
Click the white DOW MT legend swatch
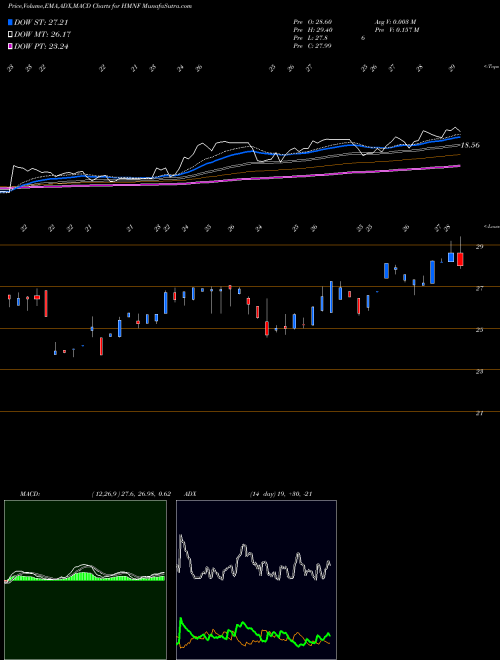point(10,34)
